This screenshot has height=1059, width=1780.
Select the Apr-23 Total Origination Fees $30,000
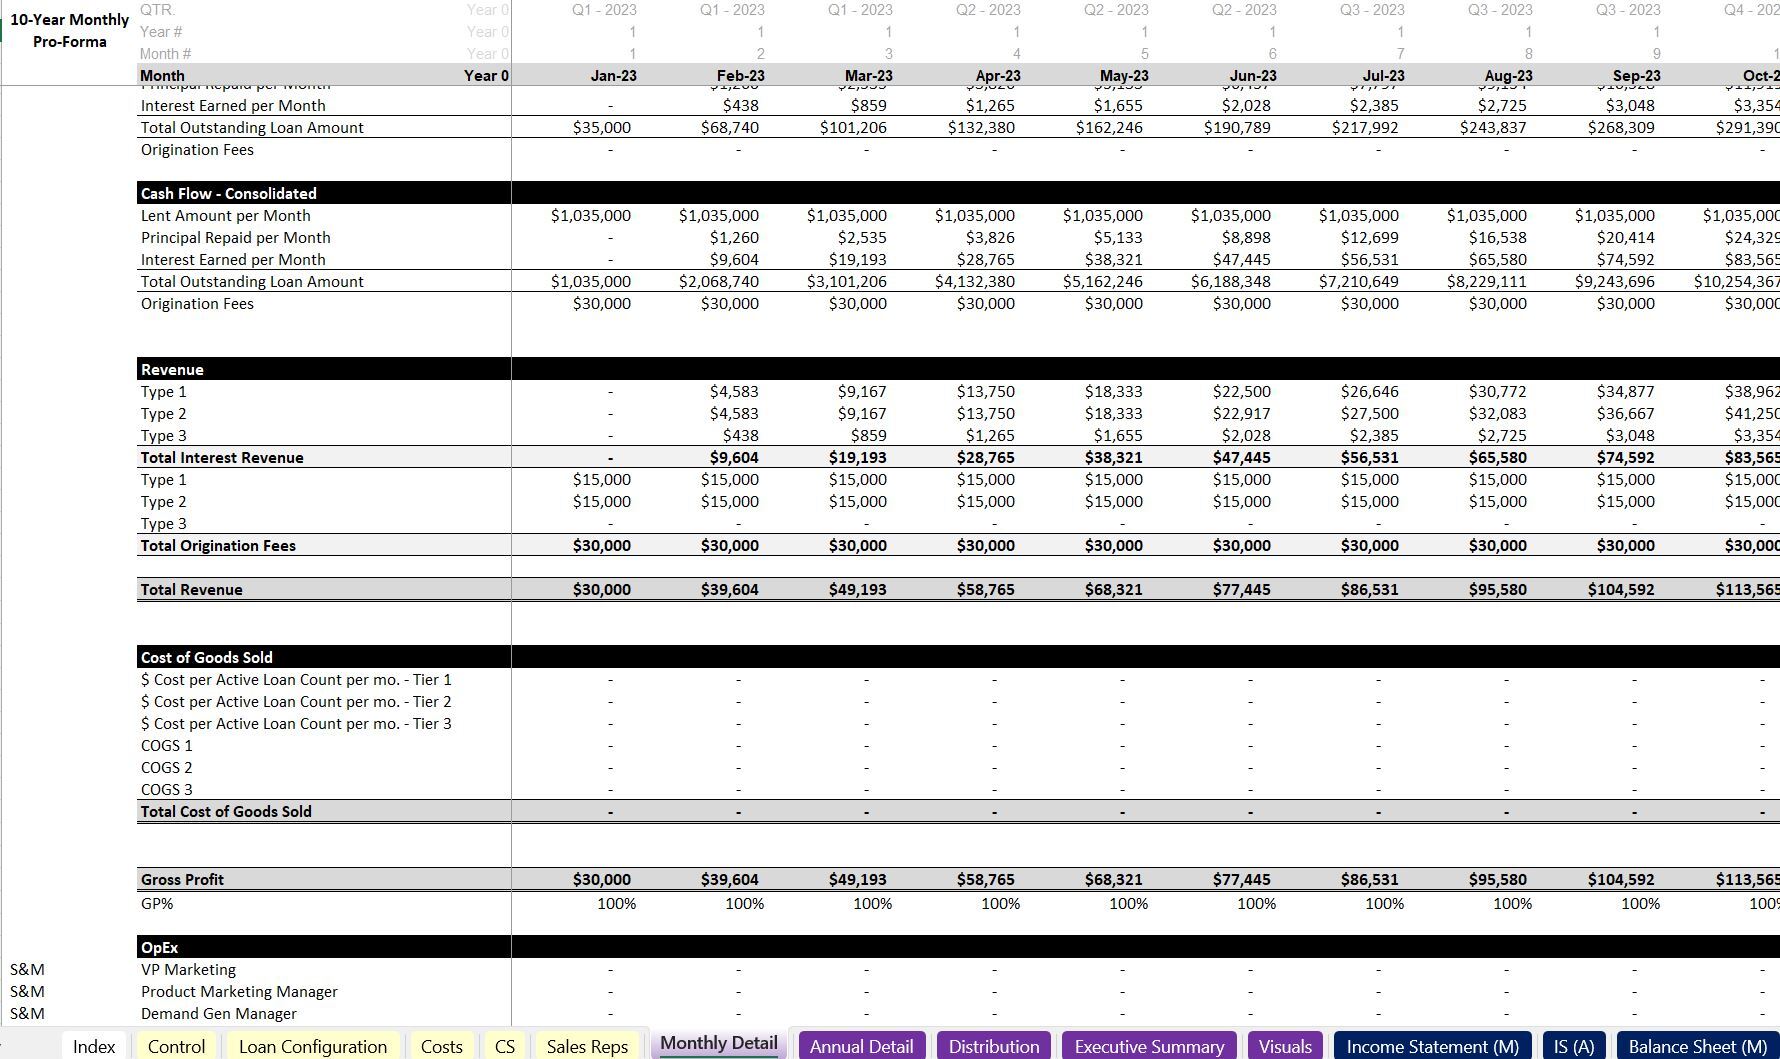tap(986, 545)
